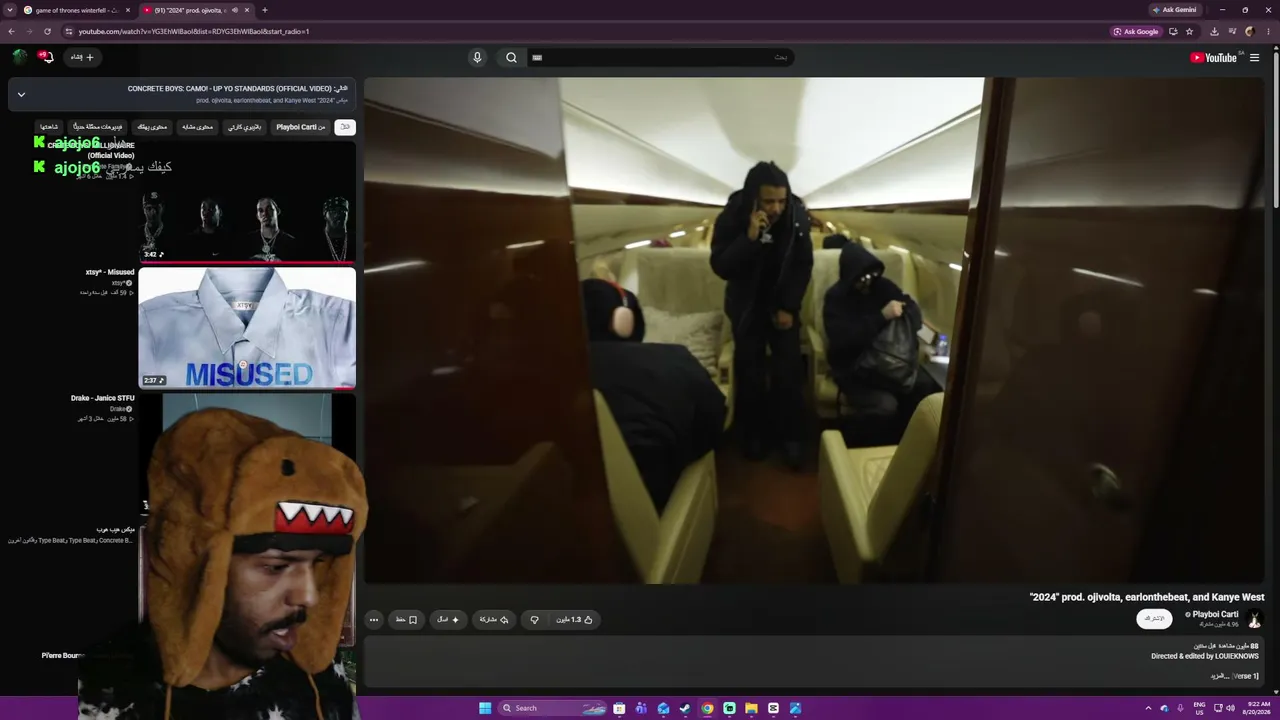
Task: Select the first 'All' filter chip
Action: tap(345, 127)
